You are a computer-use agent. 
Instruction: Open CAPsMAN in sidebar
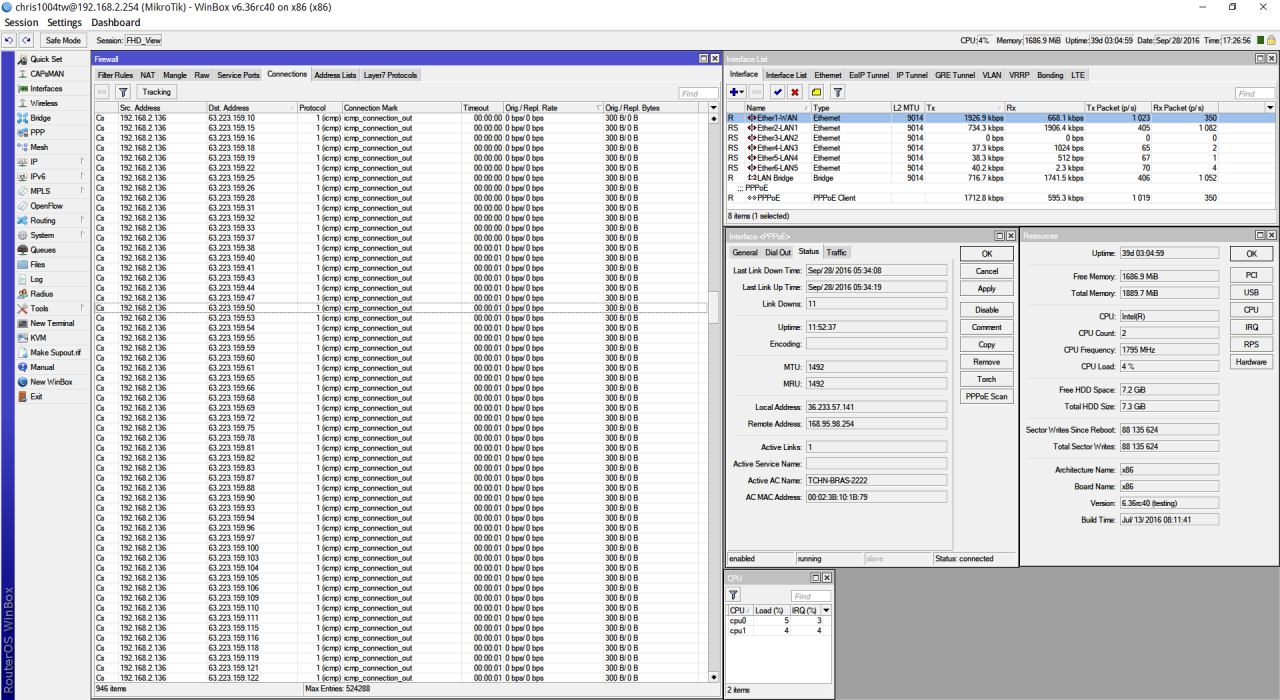tap(45, 74)
